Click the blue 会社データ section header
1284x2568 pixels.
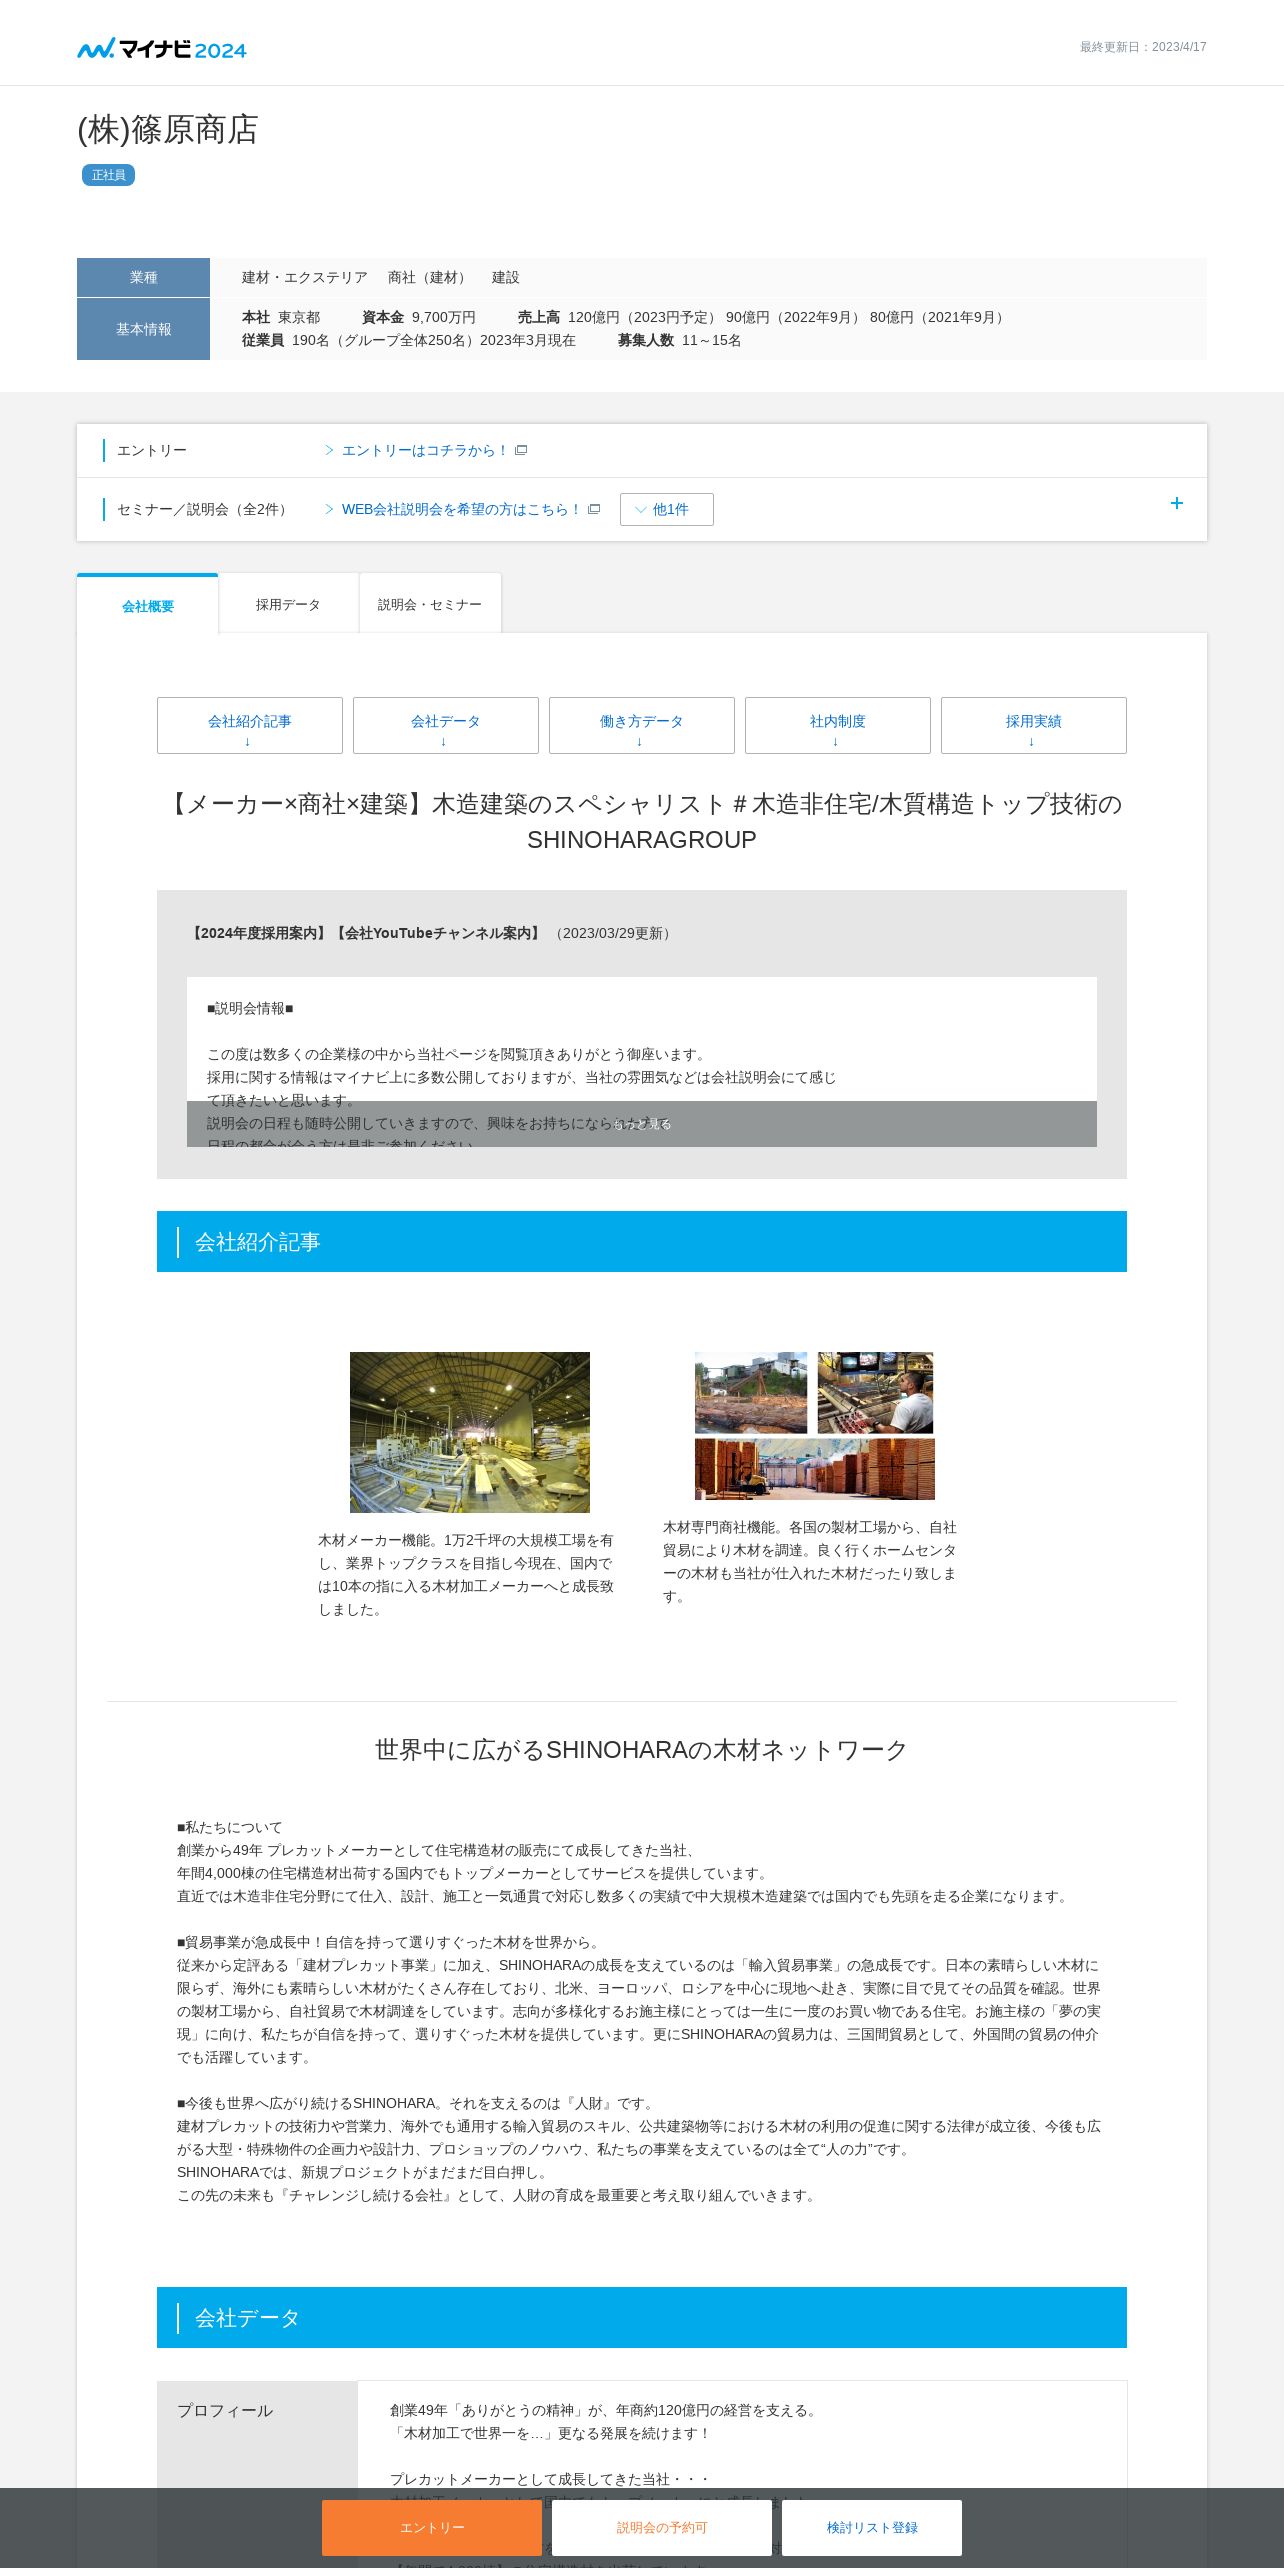(x=642, y=2317)
